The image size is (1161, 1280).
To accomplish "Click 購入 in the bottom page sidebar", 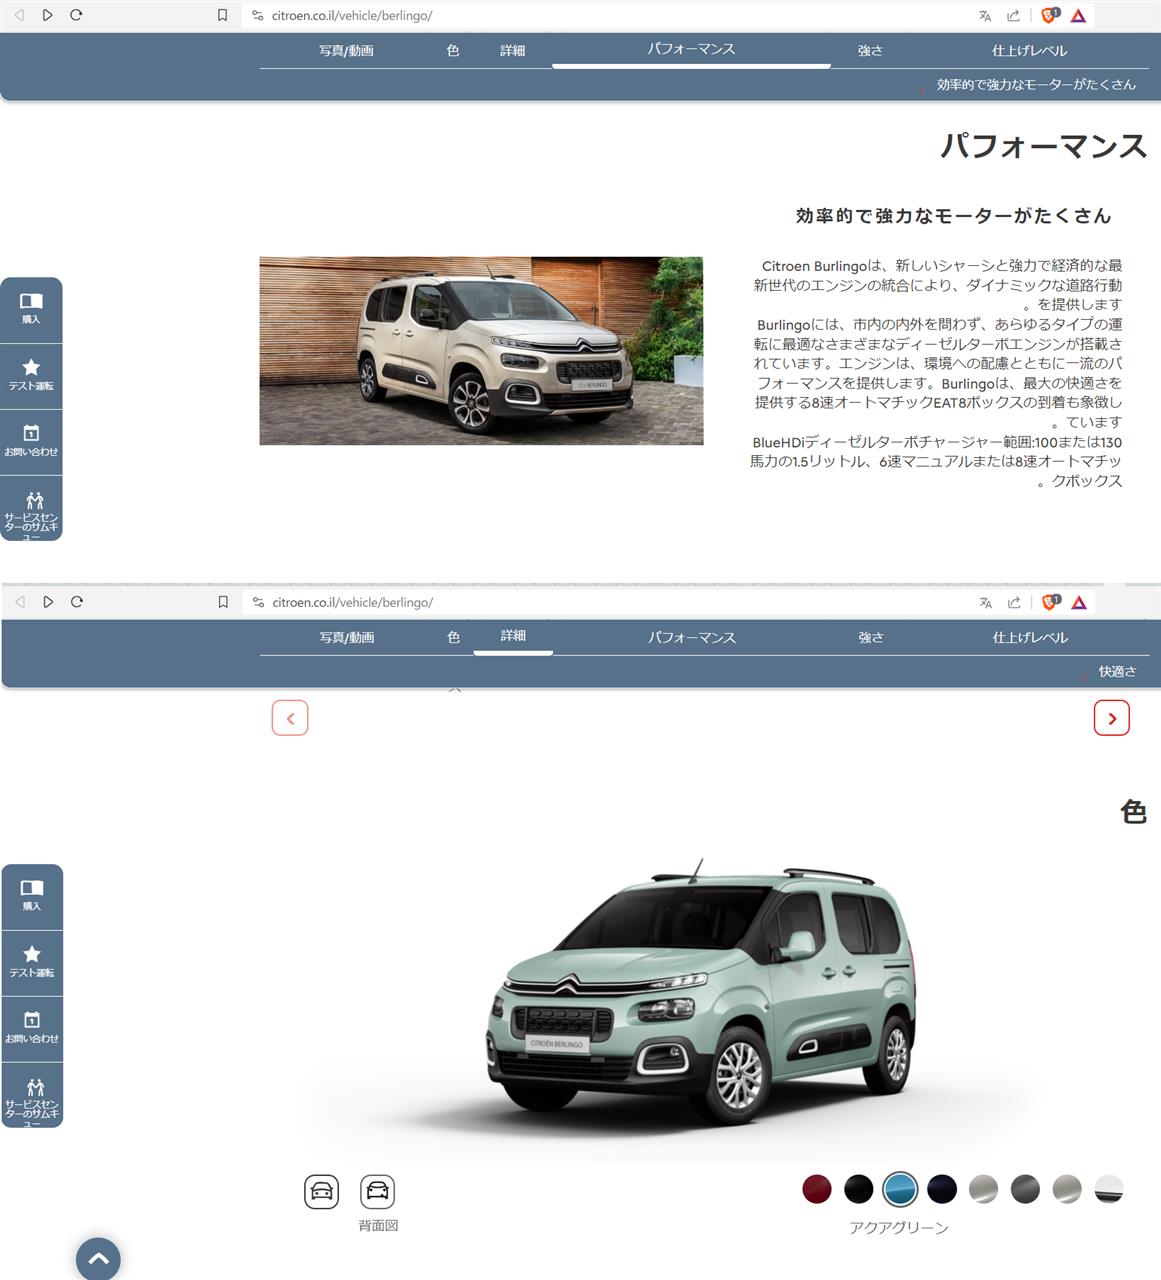I will tap(32, 896).
